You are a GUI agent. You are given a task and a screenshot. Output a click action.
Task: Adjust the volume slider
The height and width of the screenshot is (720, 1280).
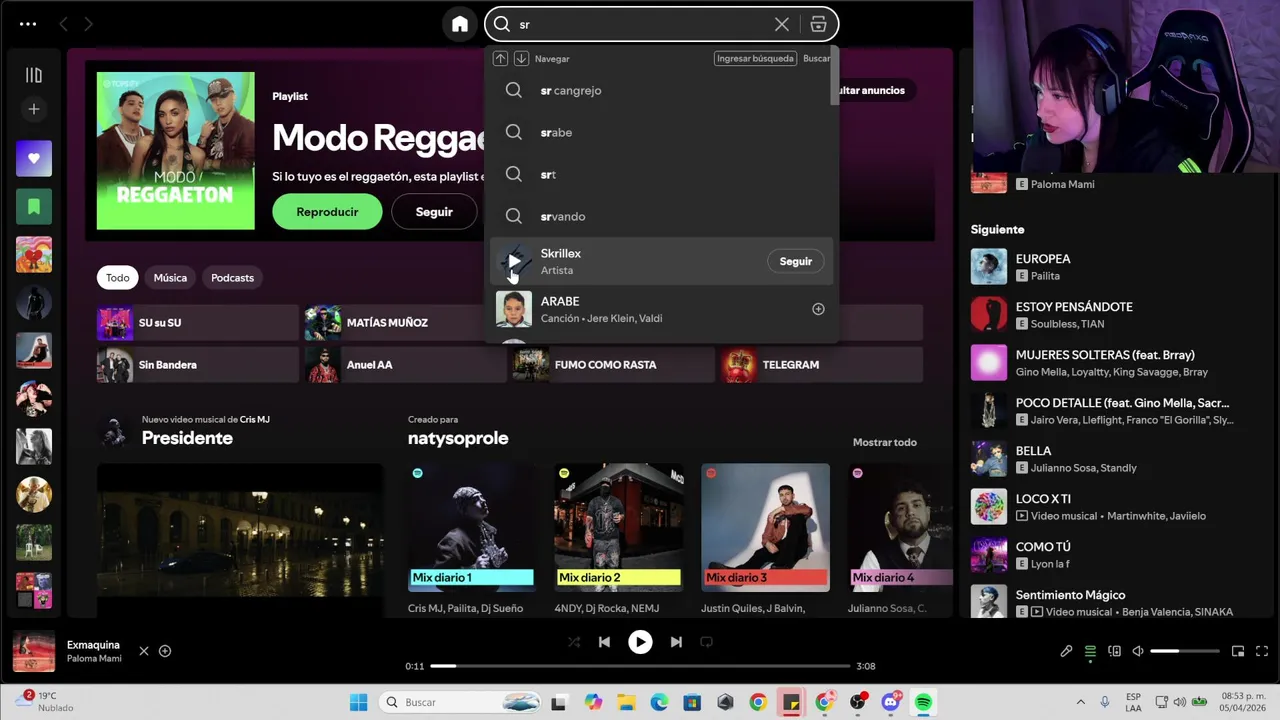tap(1185, 651)
